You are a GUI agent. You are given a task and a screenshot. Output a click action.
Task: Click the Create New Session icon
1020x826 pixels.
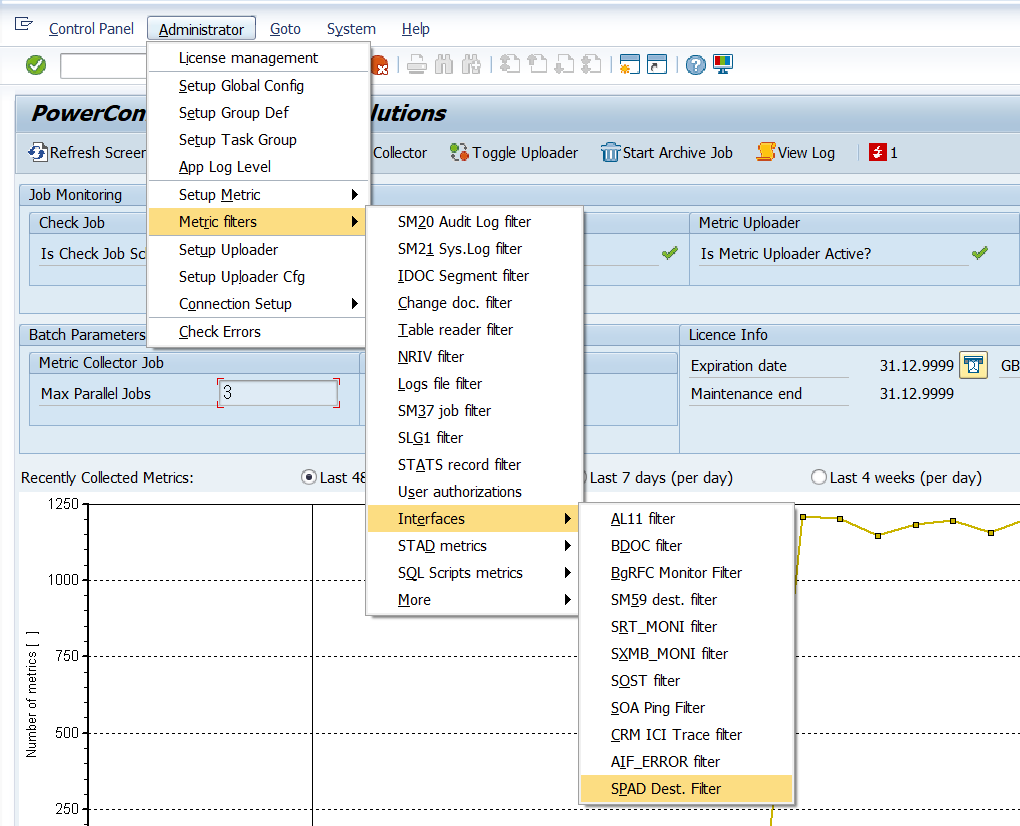(x=629, y=65)
